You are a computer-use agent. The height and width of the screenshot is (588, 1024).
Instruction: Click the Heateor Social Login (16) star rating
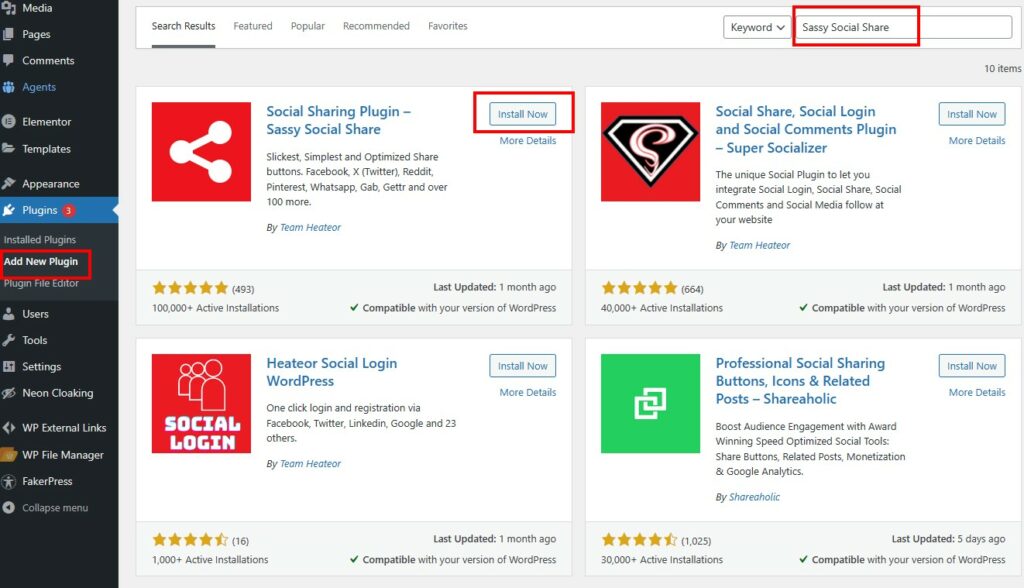189,540
